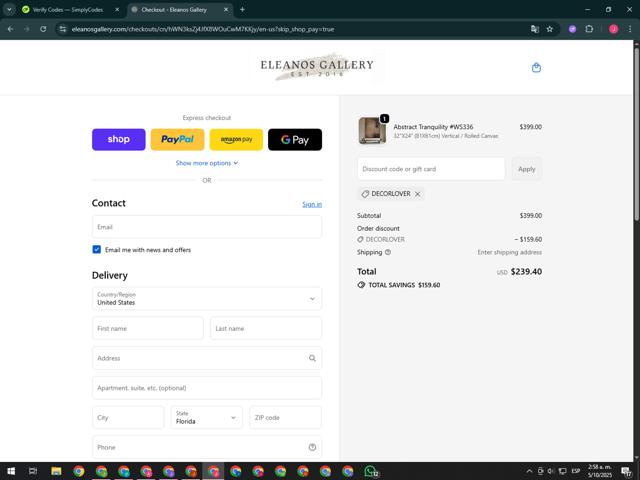Focus the Phone field

(x=207, y=447)
